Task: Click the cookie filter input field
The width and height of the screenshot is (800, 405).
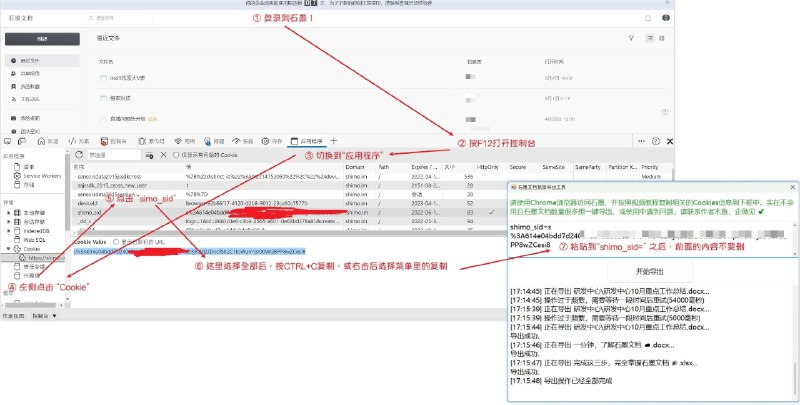Action: coord(113,155)
